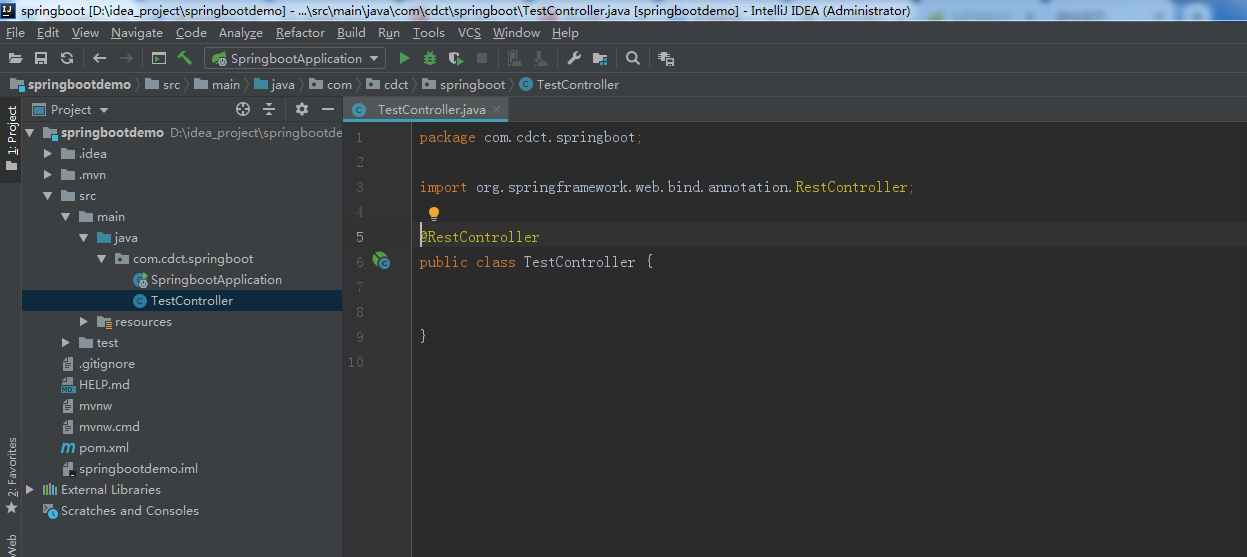Viewport: 1247px width, 557px height.
Task: Collapse all in Project panel
Action: pos(269,109)
